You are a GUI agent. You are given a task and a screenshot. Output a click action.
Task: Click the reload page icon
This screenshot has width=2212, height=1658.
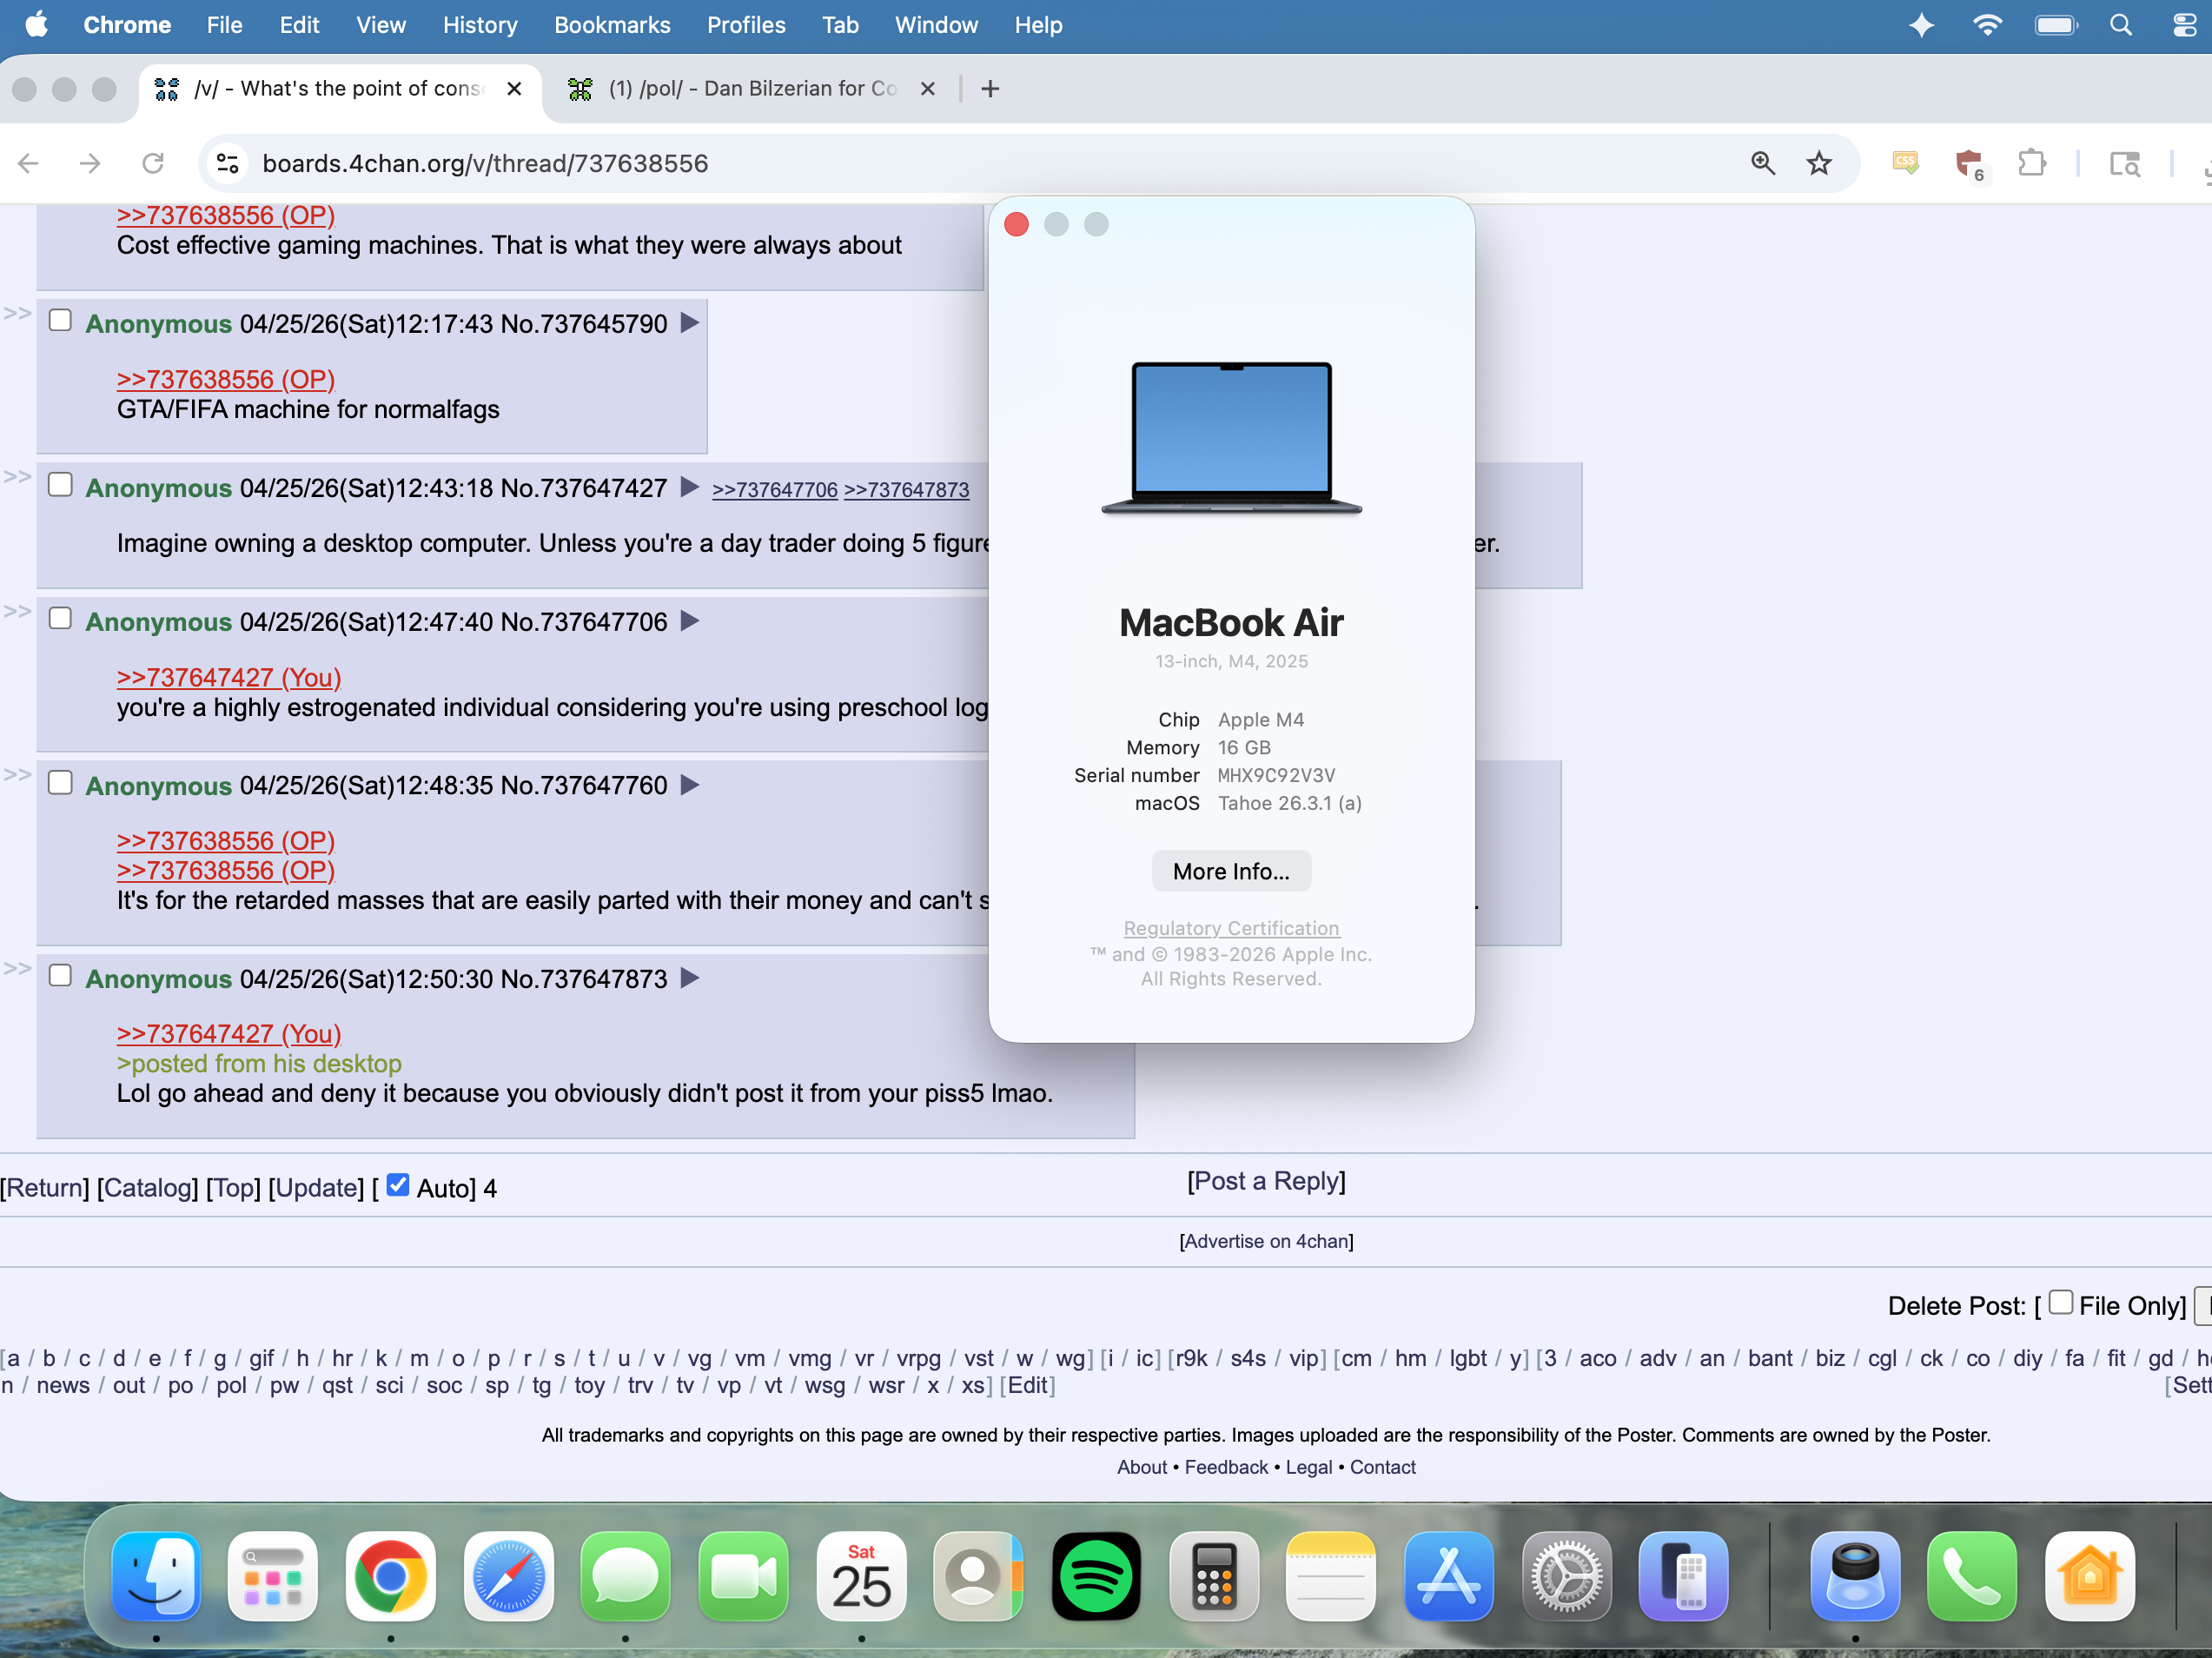coord(152,163)
